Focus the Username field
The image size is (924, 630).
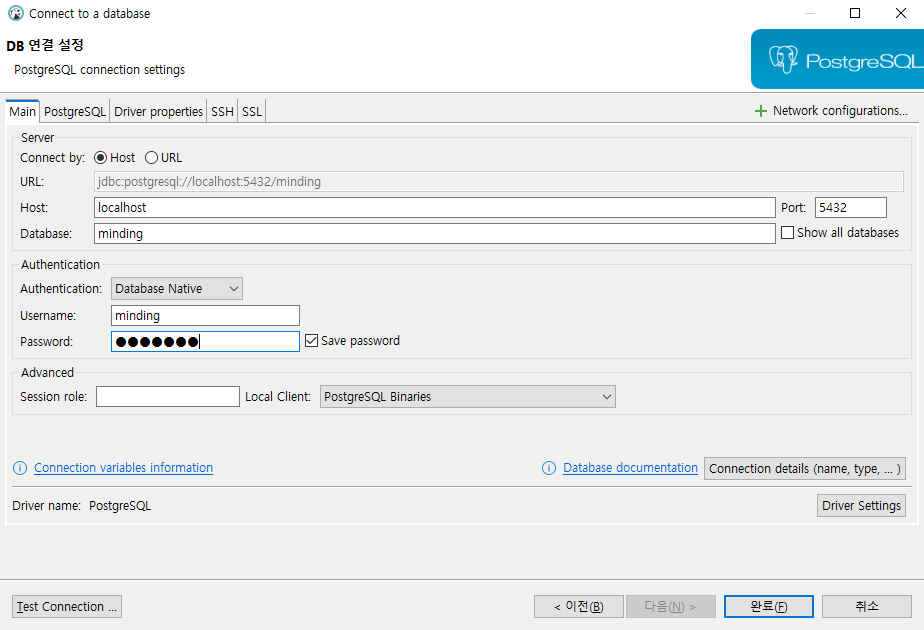tap(205, 315)
